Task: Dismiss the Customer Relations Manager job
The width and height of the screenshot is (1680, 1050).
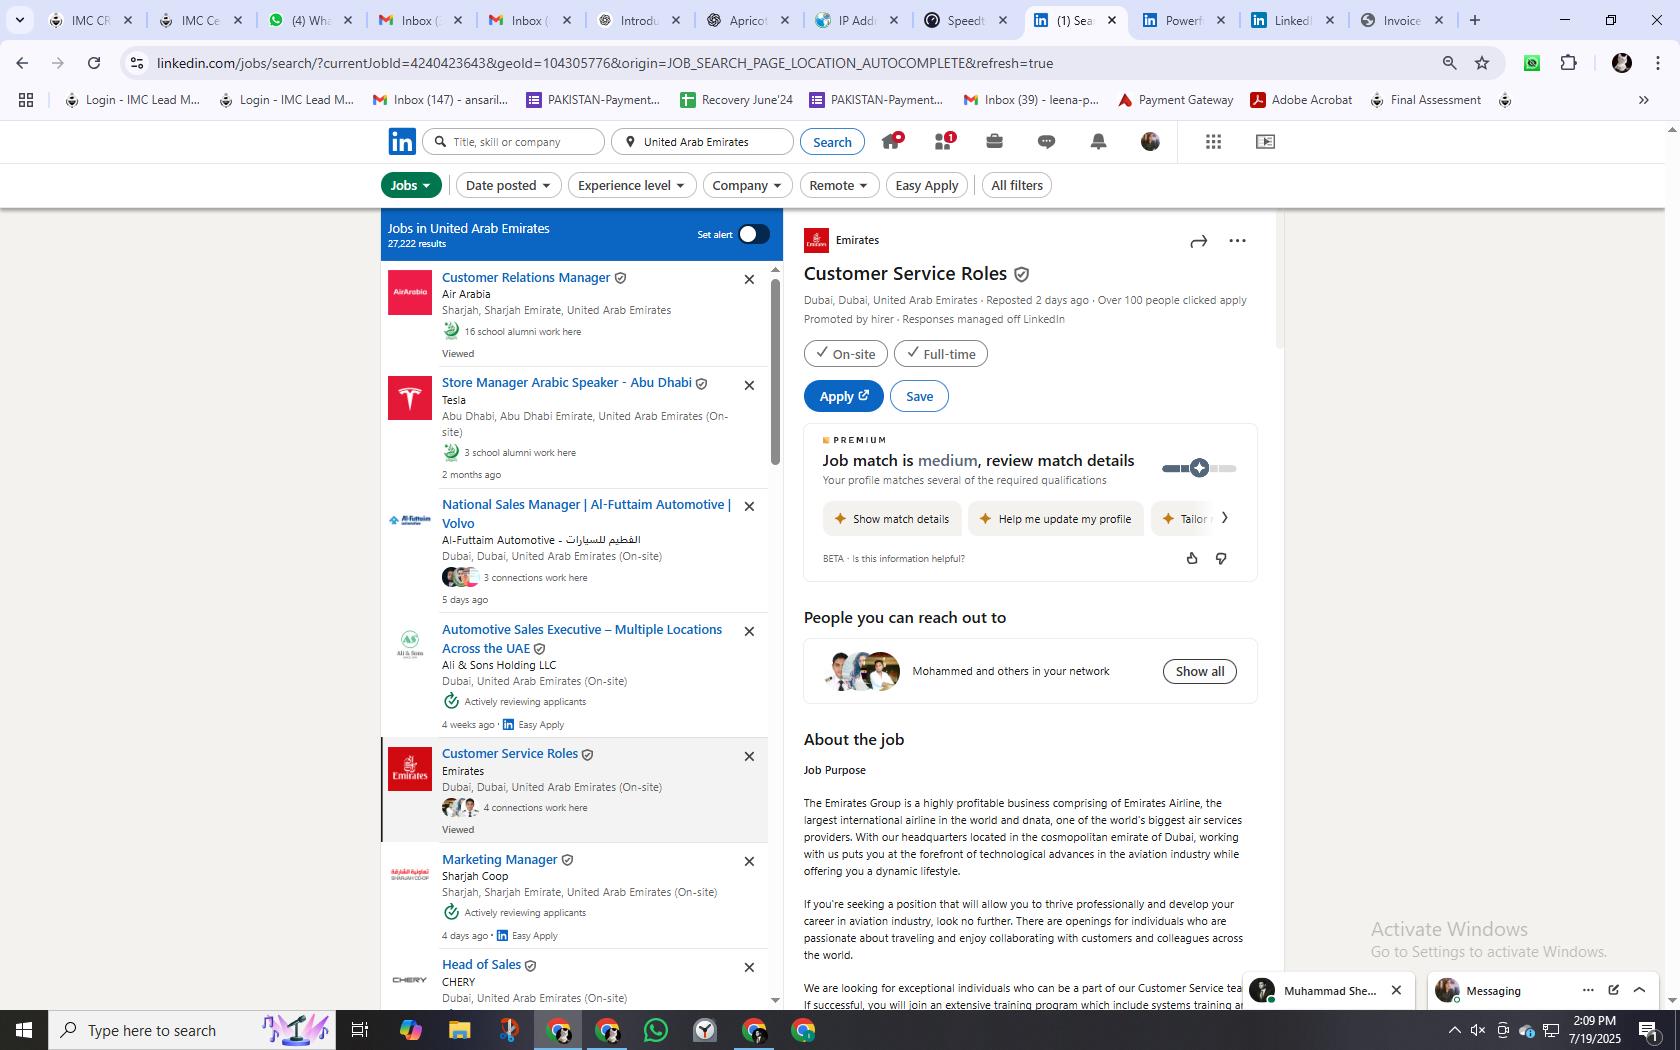Action: tap(749, 280)
